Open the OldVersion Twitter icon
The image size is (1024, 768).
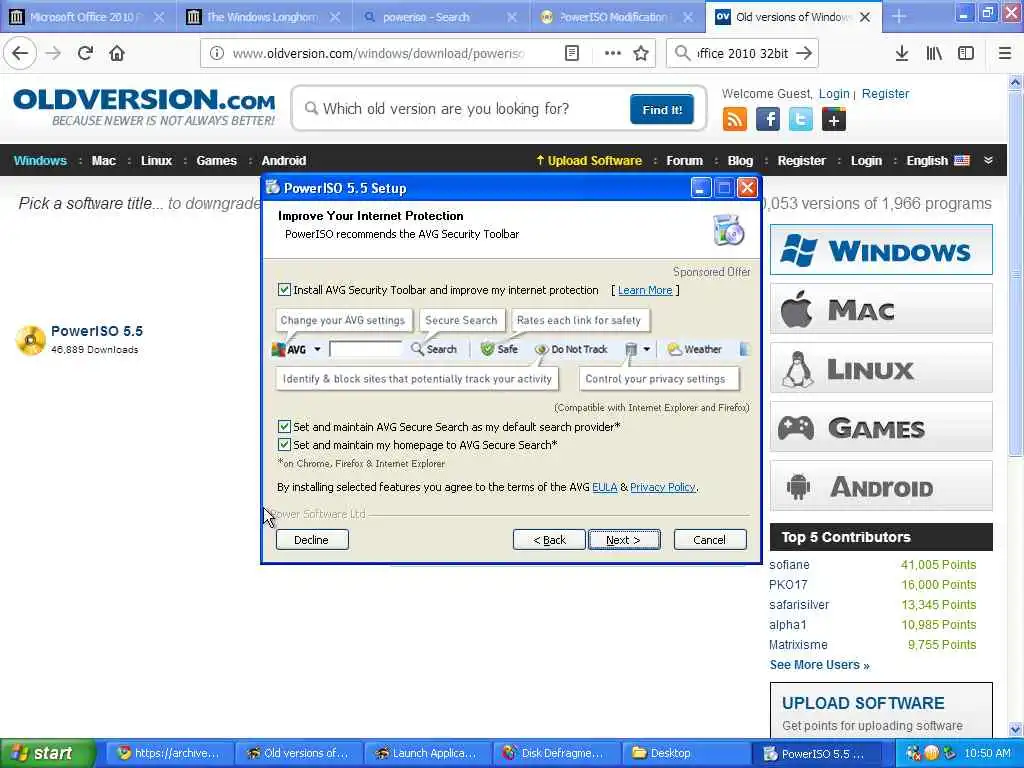801,120
